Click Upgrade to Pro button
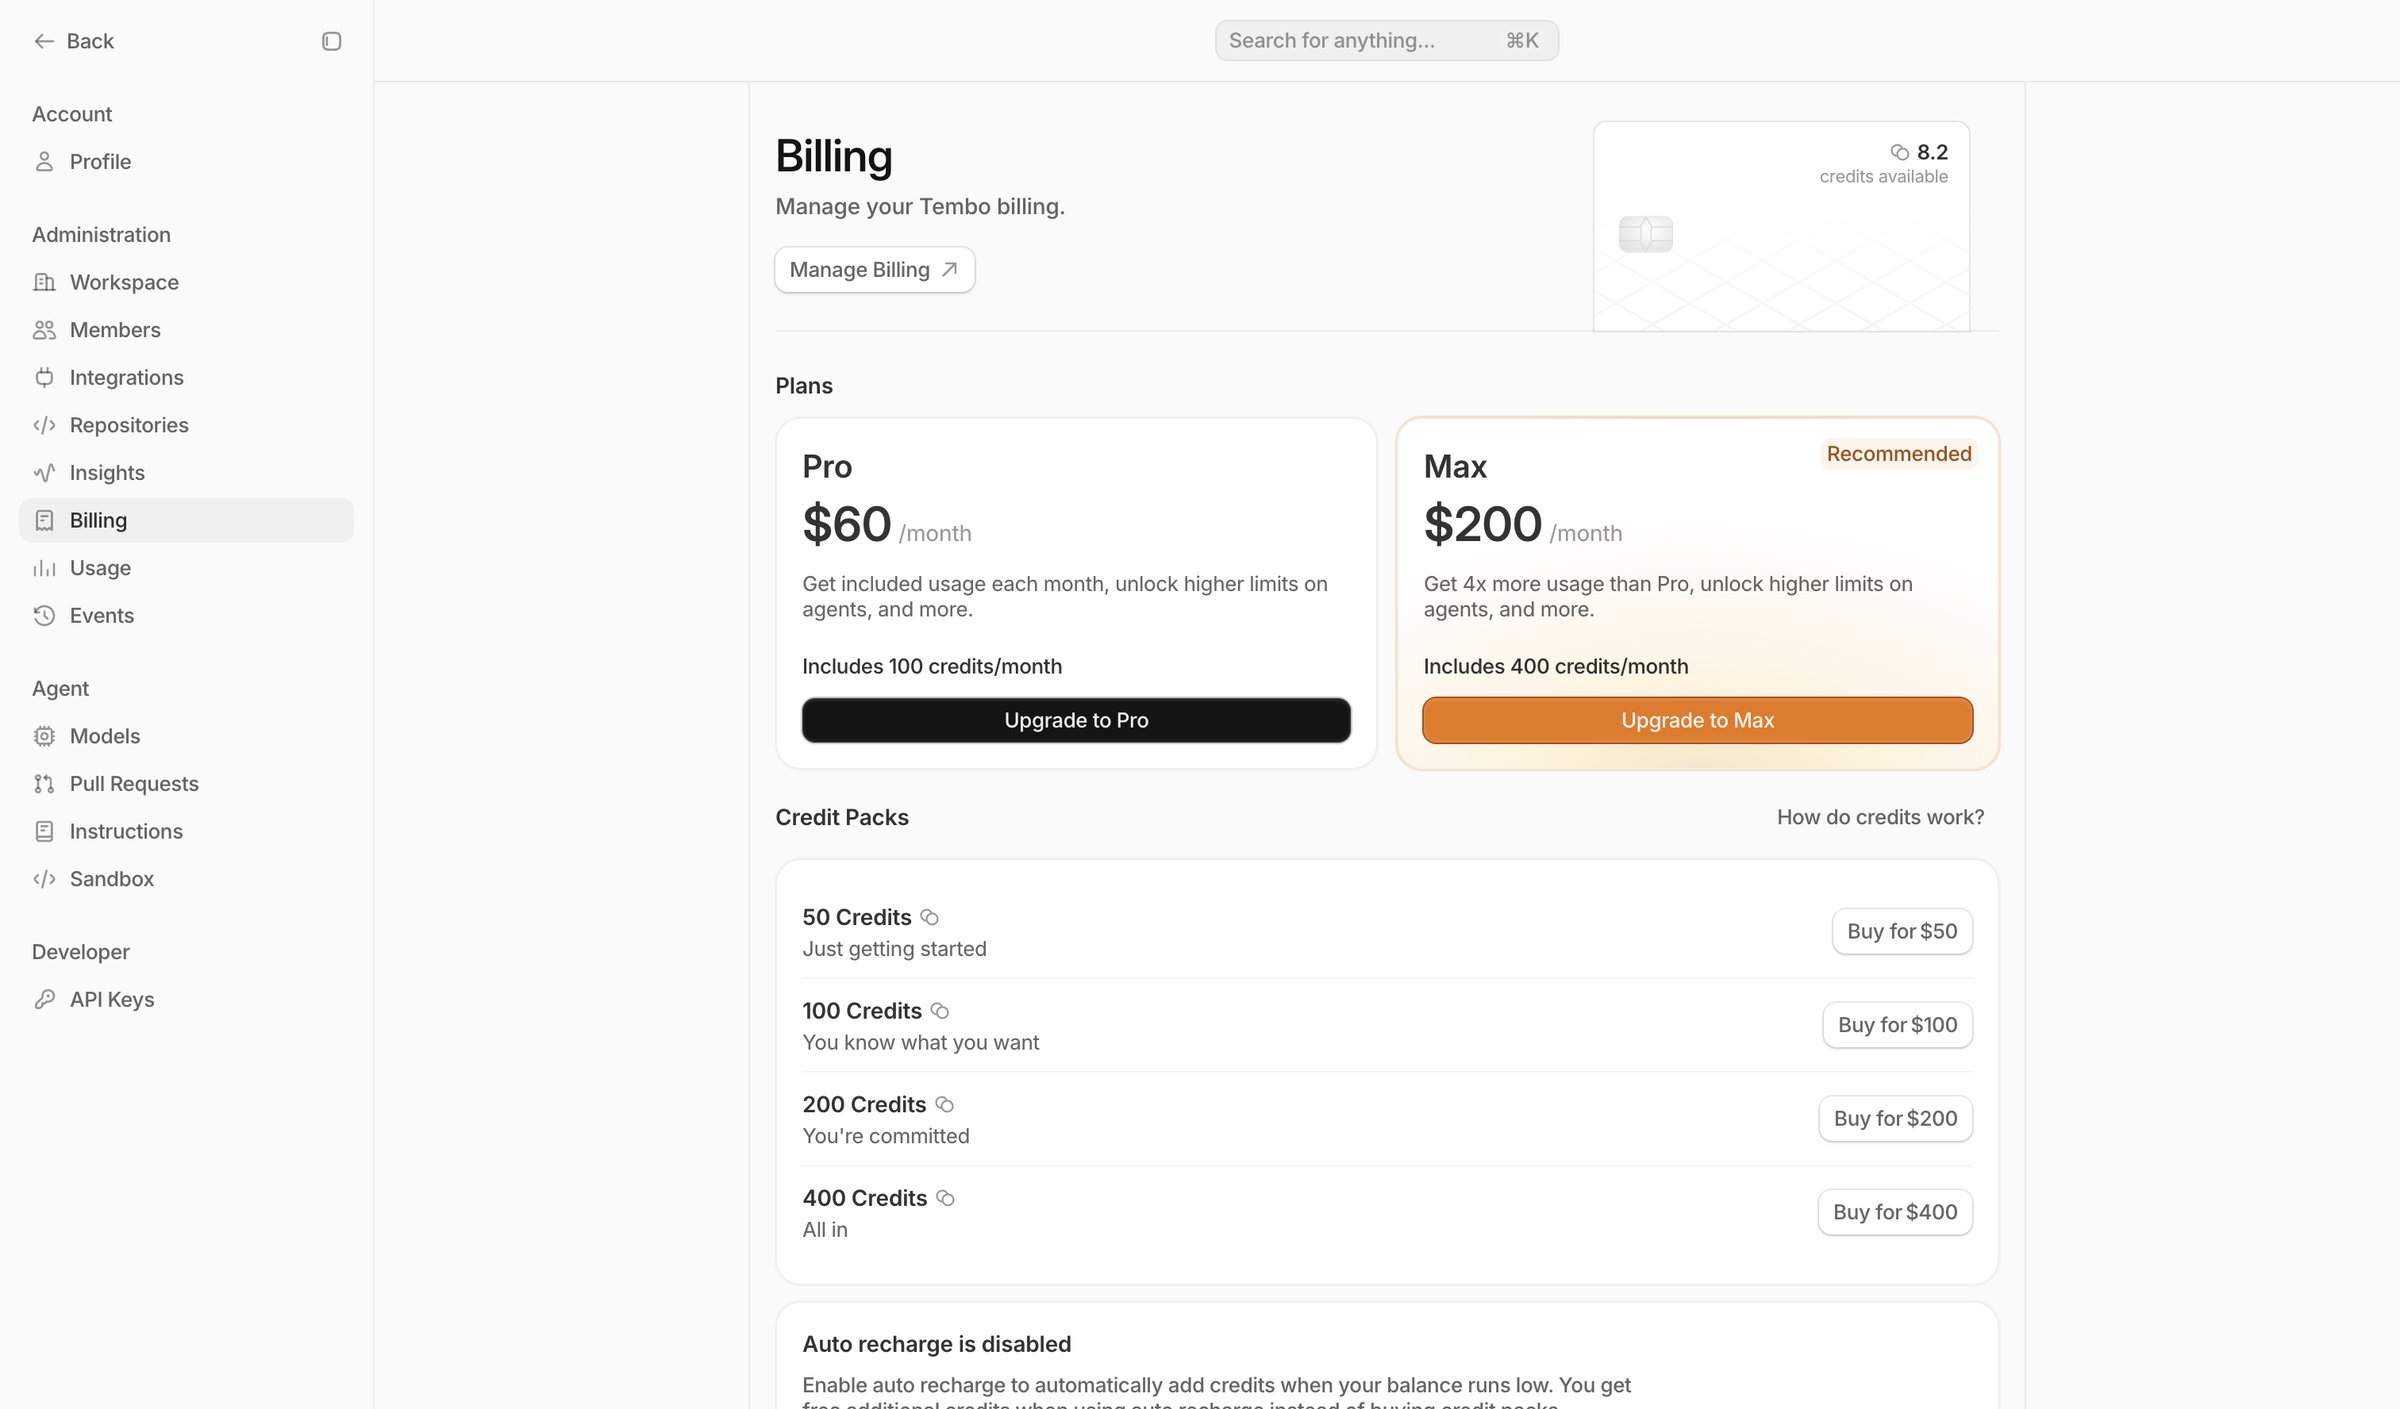 (1076, 720)
